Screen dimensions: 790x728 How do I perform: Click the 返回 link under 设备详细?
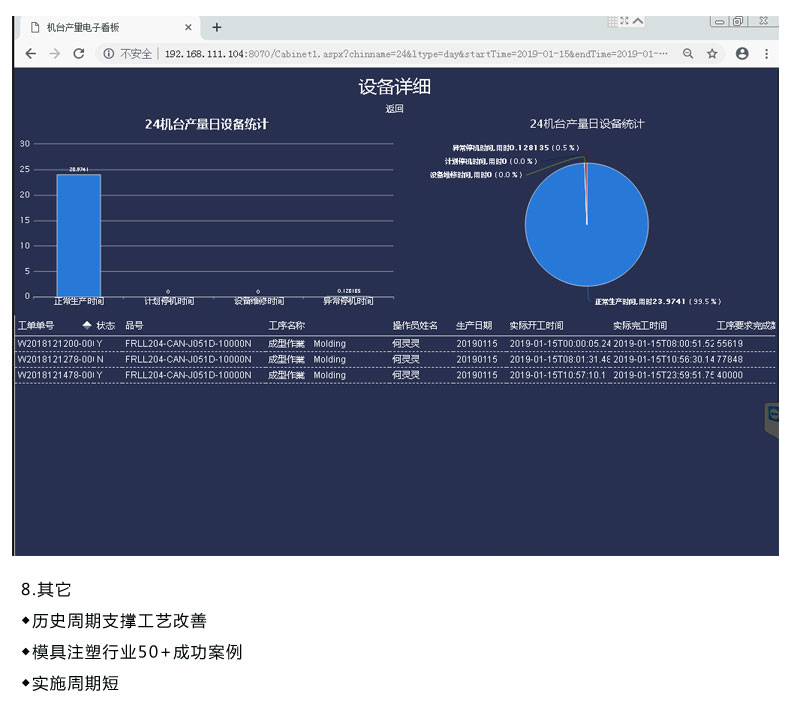click(395, 109)
